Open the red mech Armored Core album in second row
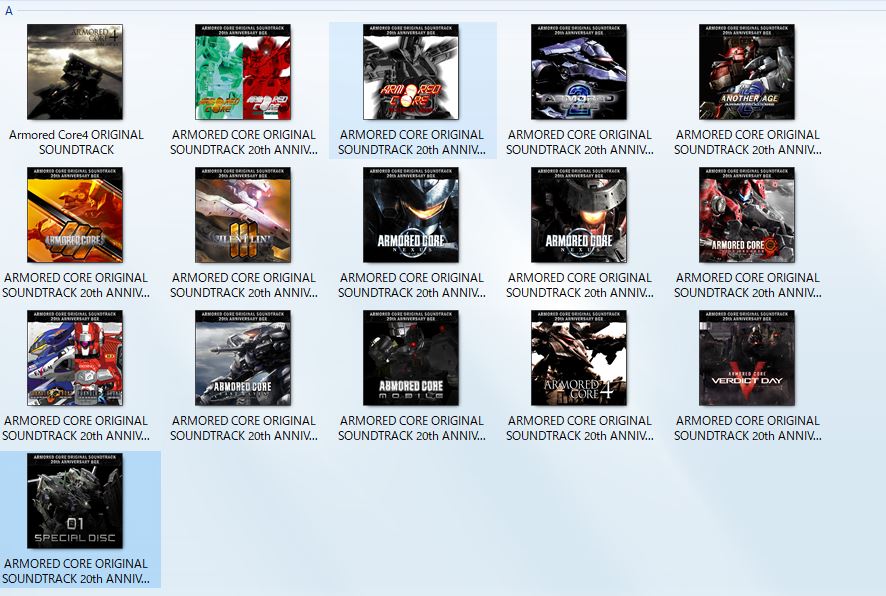 coord(747,215)
